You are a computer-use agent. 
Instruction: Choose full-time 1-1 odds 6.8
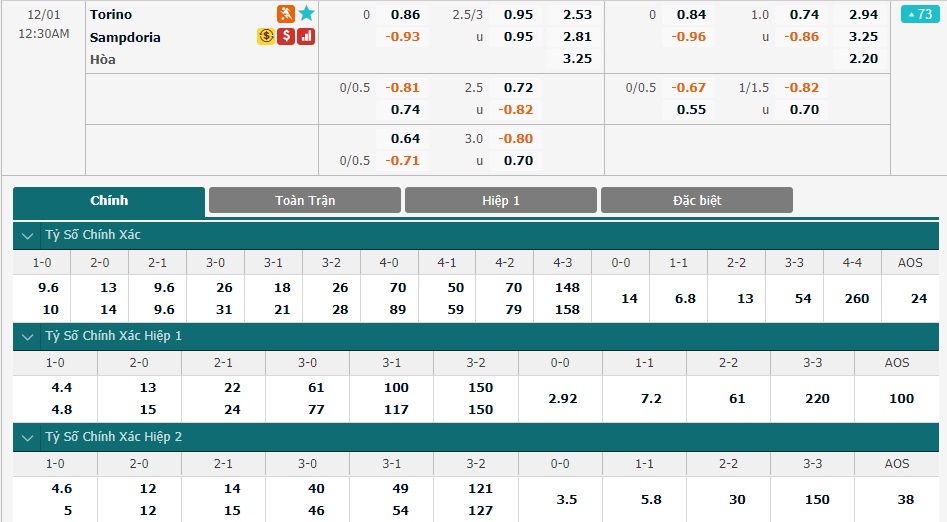[685, 298]
